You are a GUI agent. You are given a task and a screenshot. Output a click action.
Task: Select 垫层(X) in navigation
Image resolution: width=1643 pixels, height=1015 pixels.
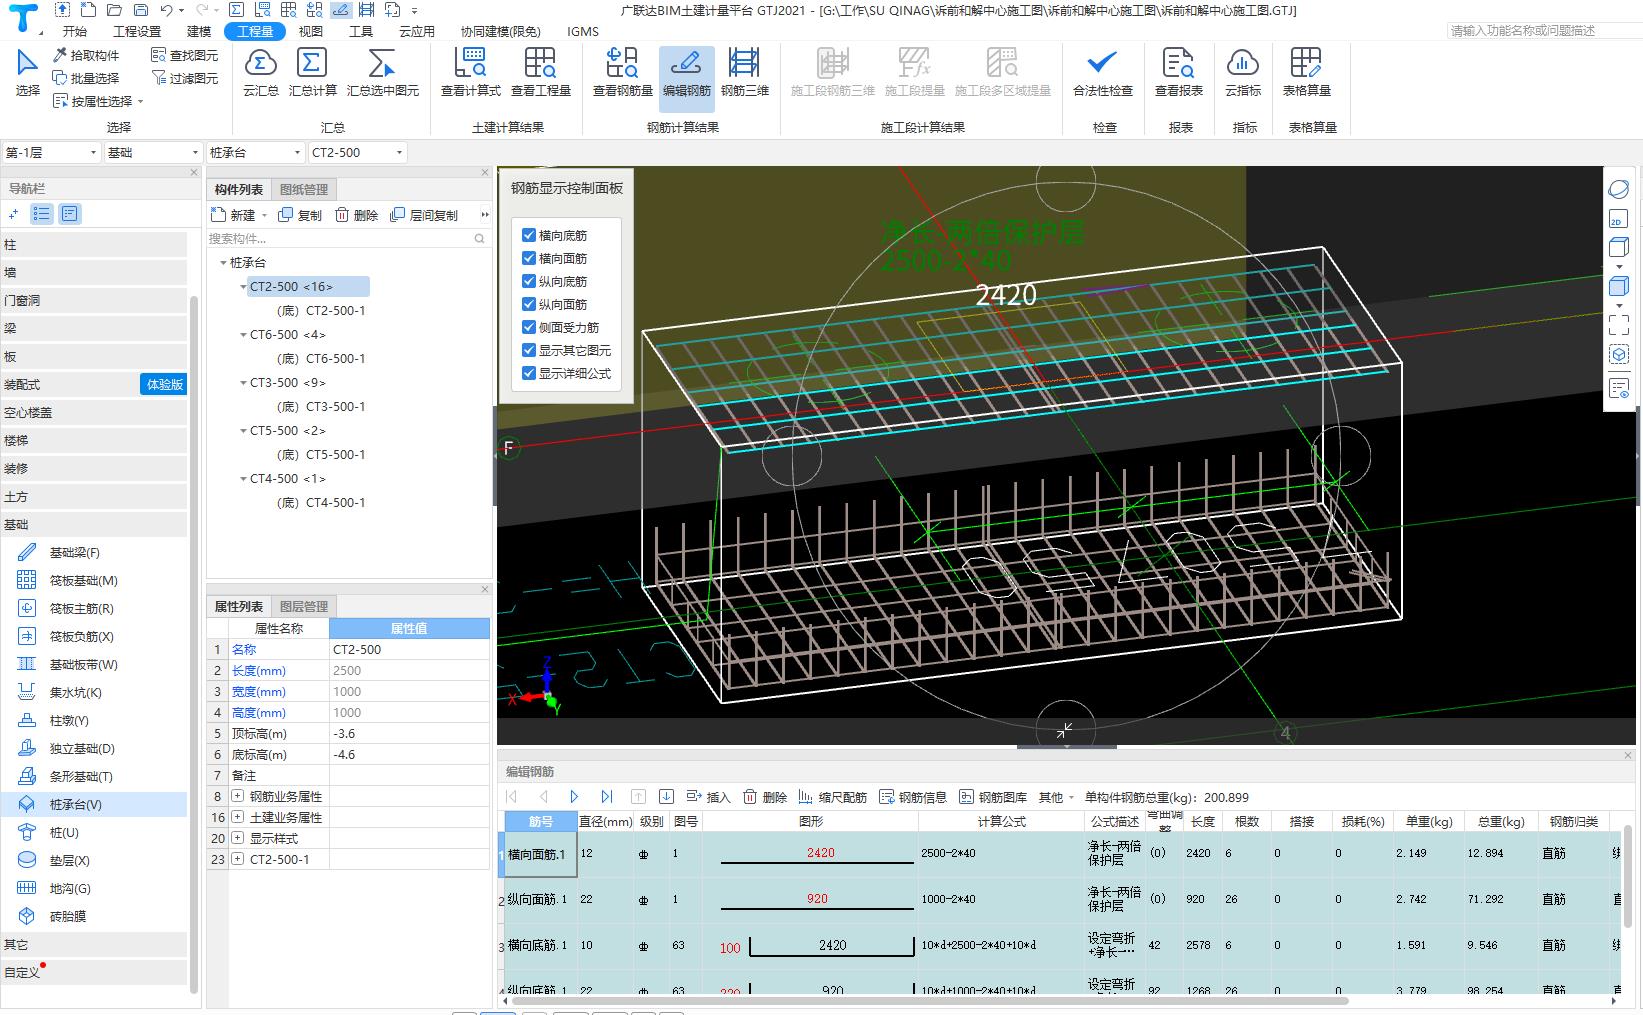pos(69,860)
